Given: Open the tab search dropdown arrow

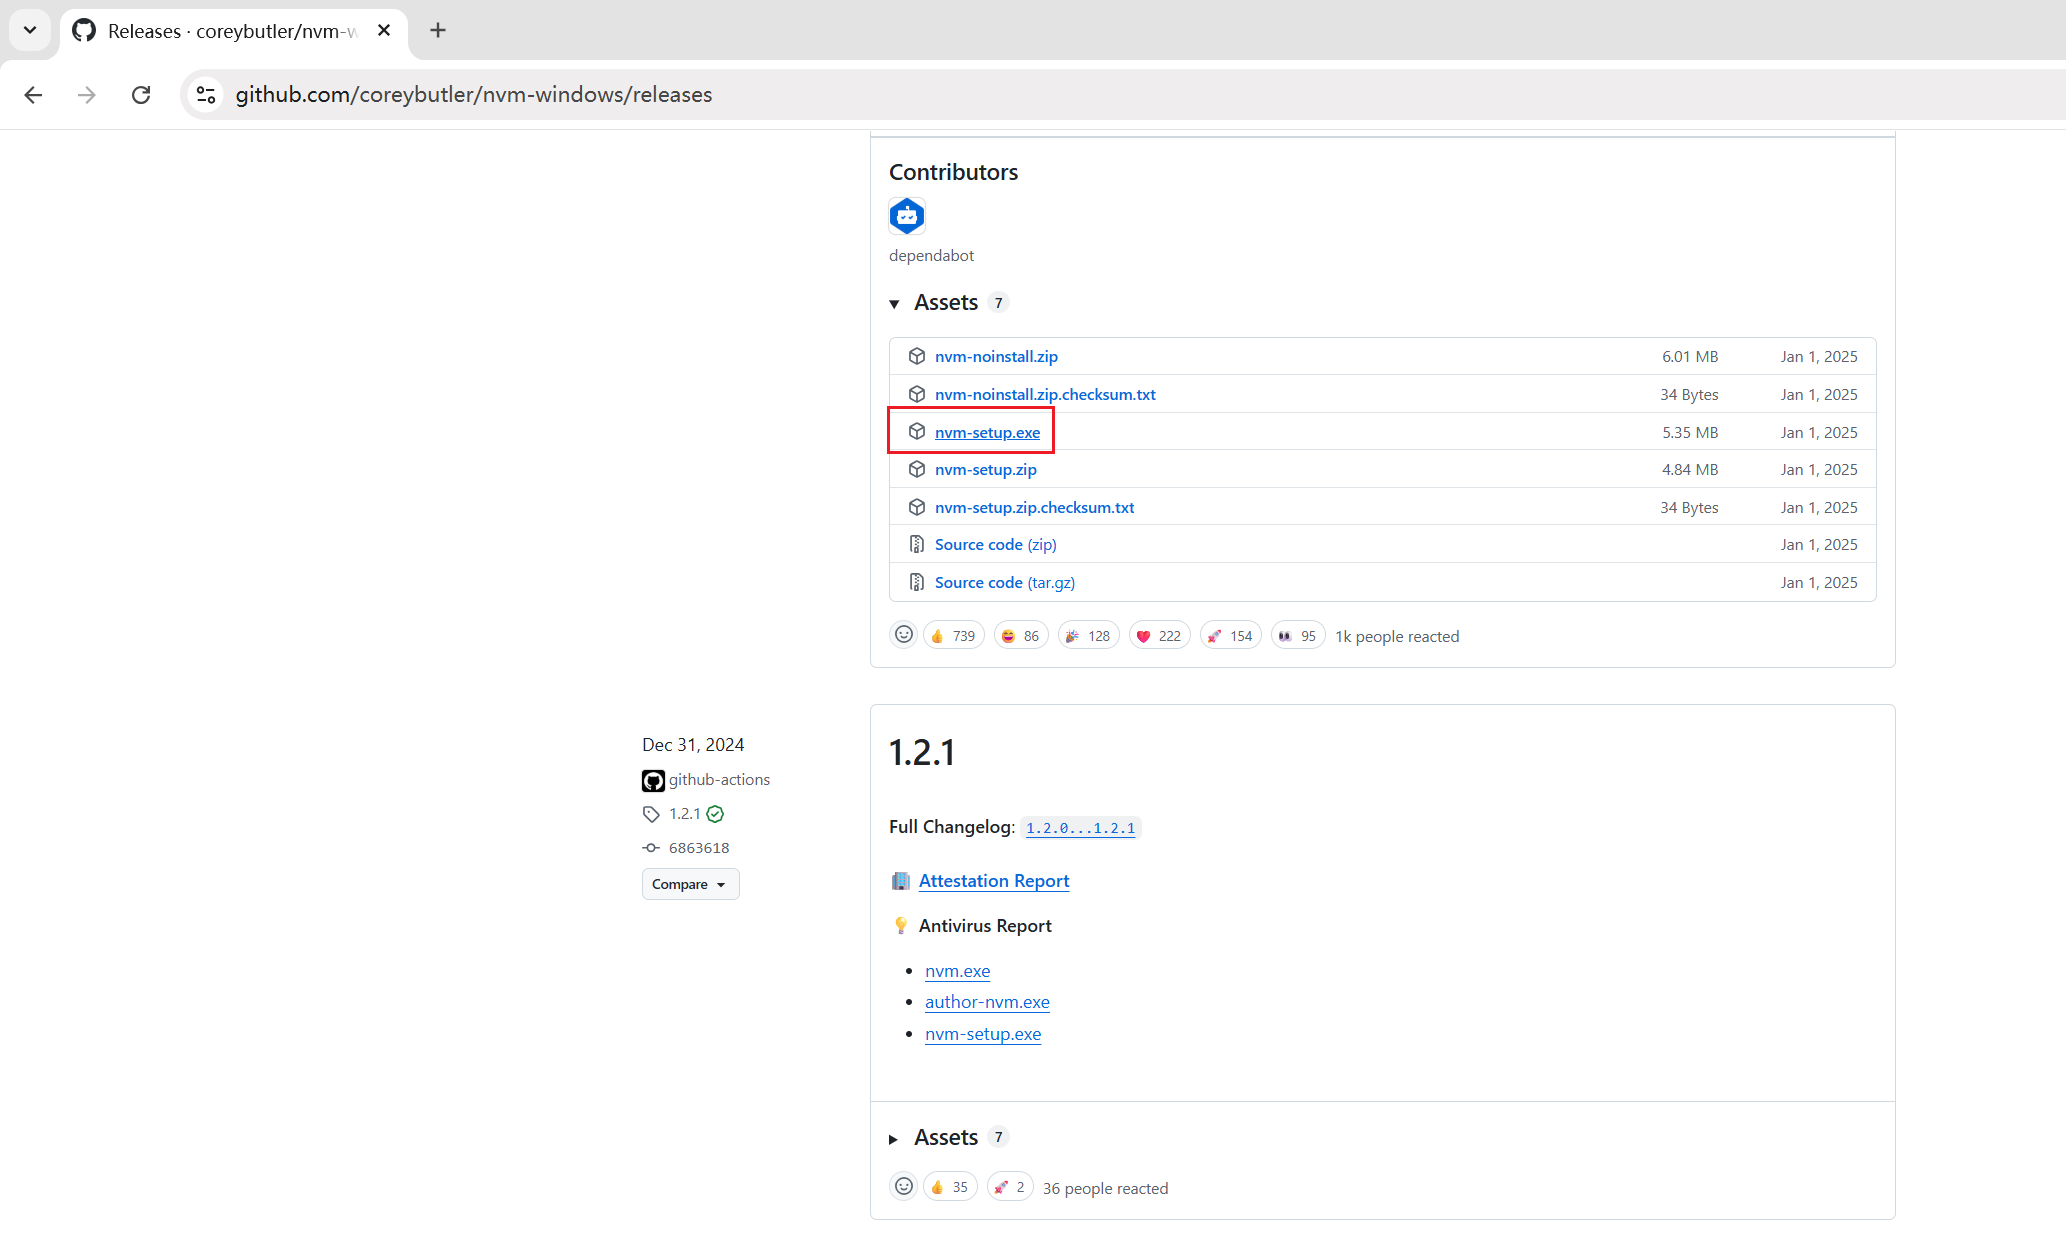Looking at the screenshot, I should click(x=30, y=30).
